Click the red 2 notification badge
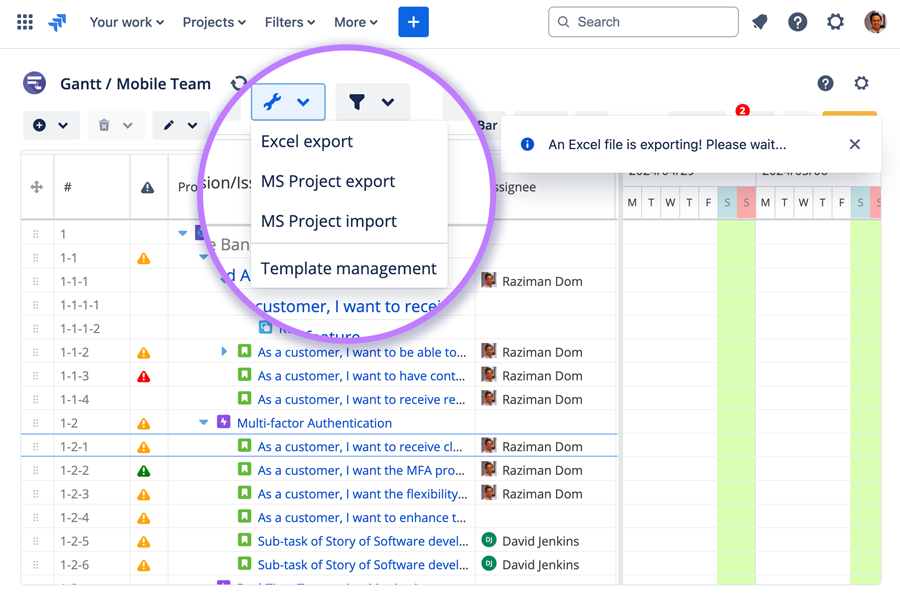The height and width of the screenshot is (595, 900). coord(742,110)
